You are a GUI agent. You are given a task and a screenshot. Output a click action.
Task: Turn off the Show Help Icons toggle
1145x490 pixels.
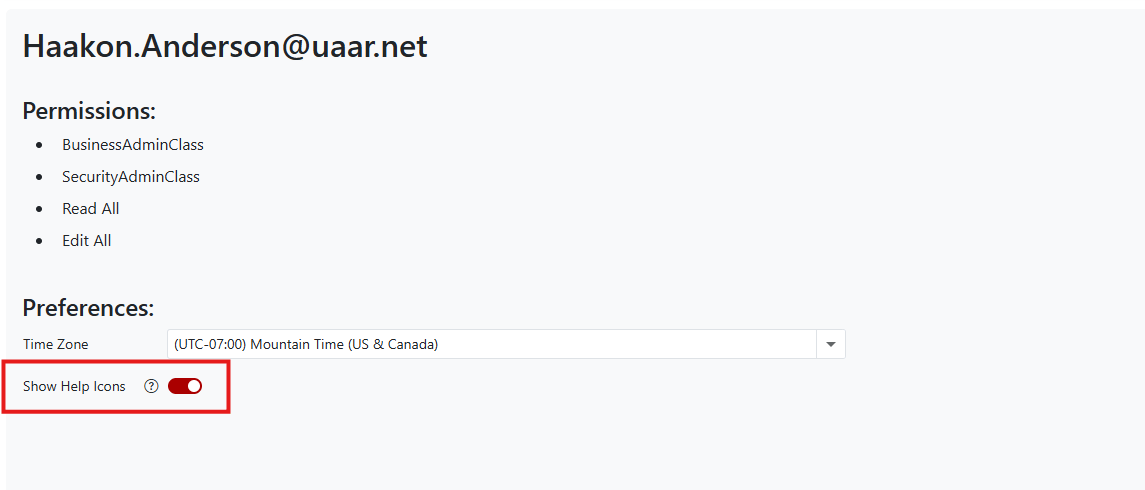tap(185, 386)
